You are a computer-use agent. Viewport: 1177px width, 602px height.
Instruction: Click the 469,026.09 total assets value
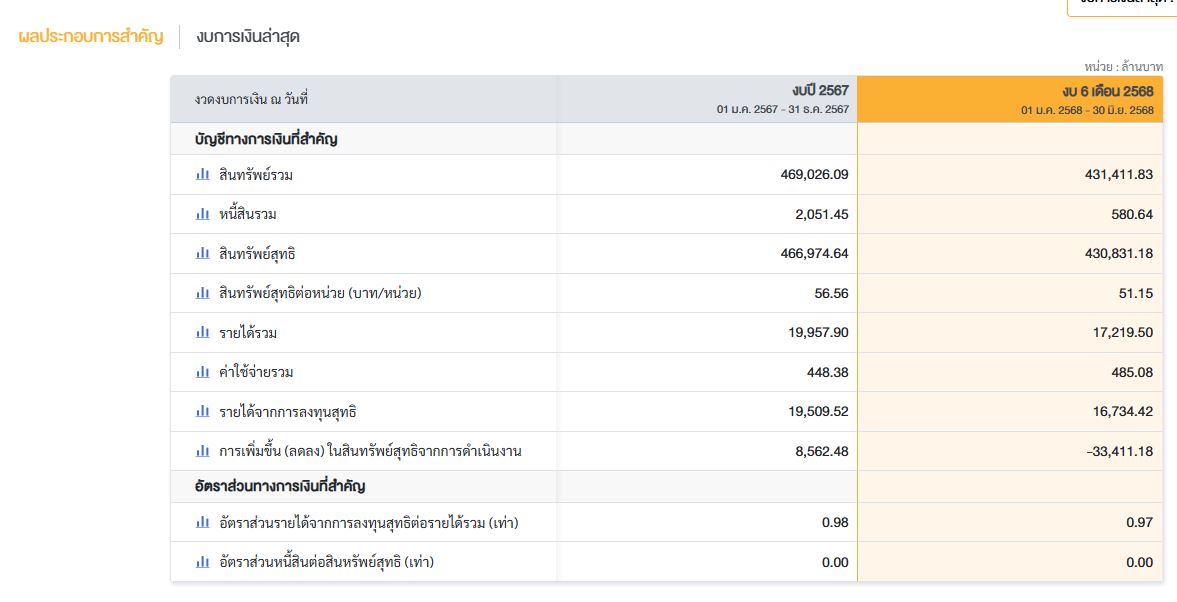coord(814,174)
